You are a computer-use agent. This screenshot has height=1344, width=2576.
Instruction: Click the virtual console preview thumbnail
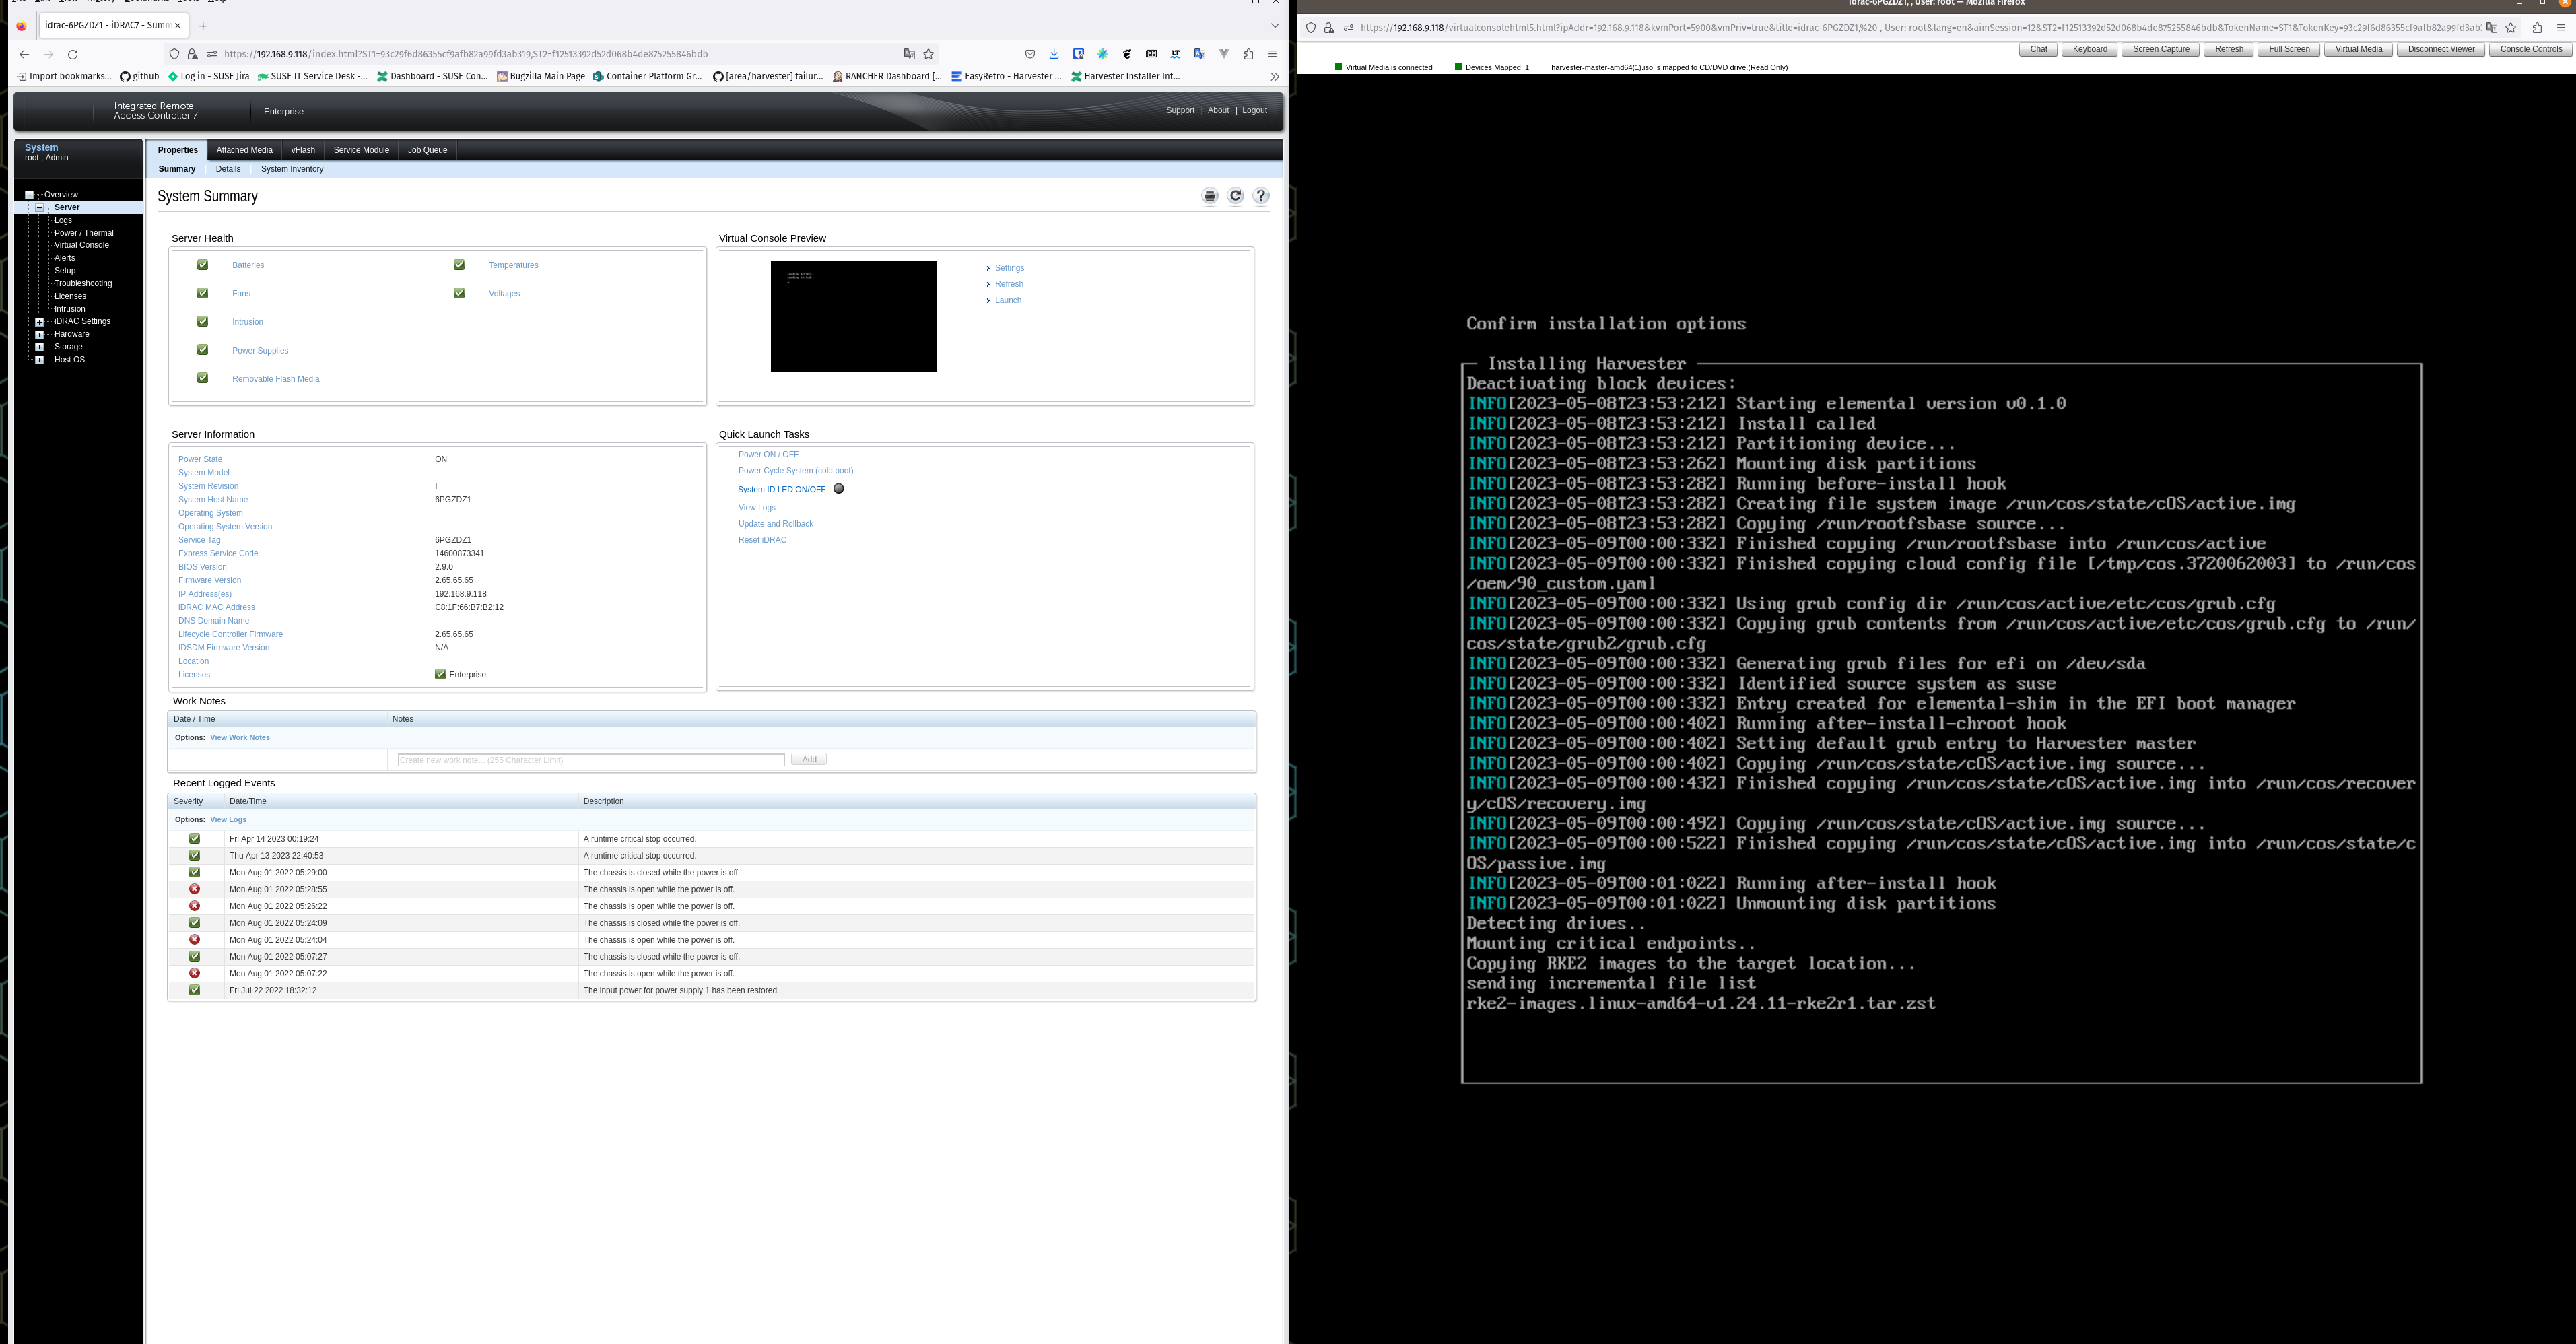tap(853, 316)
